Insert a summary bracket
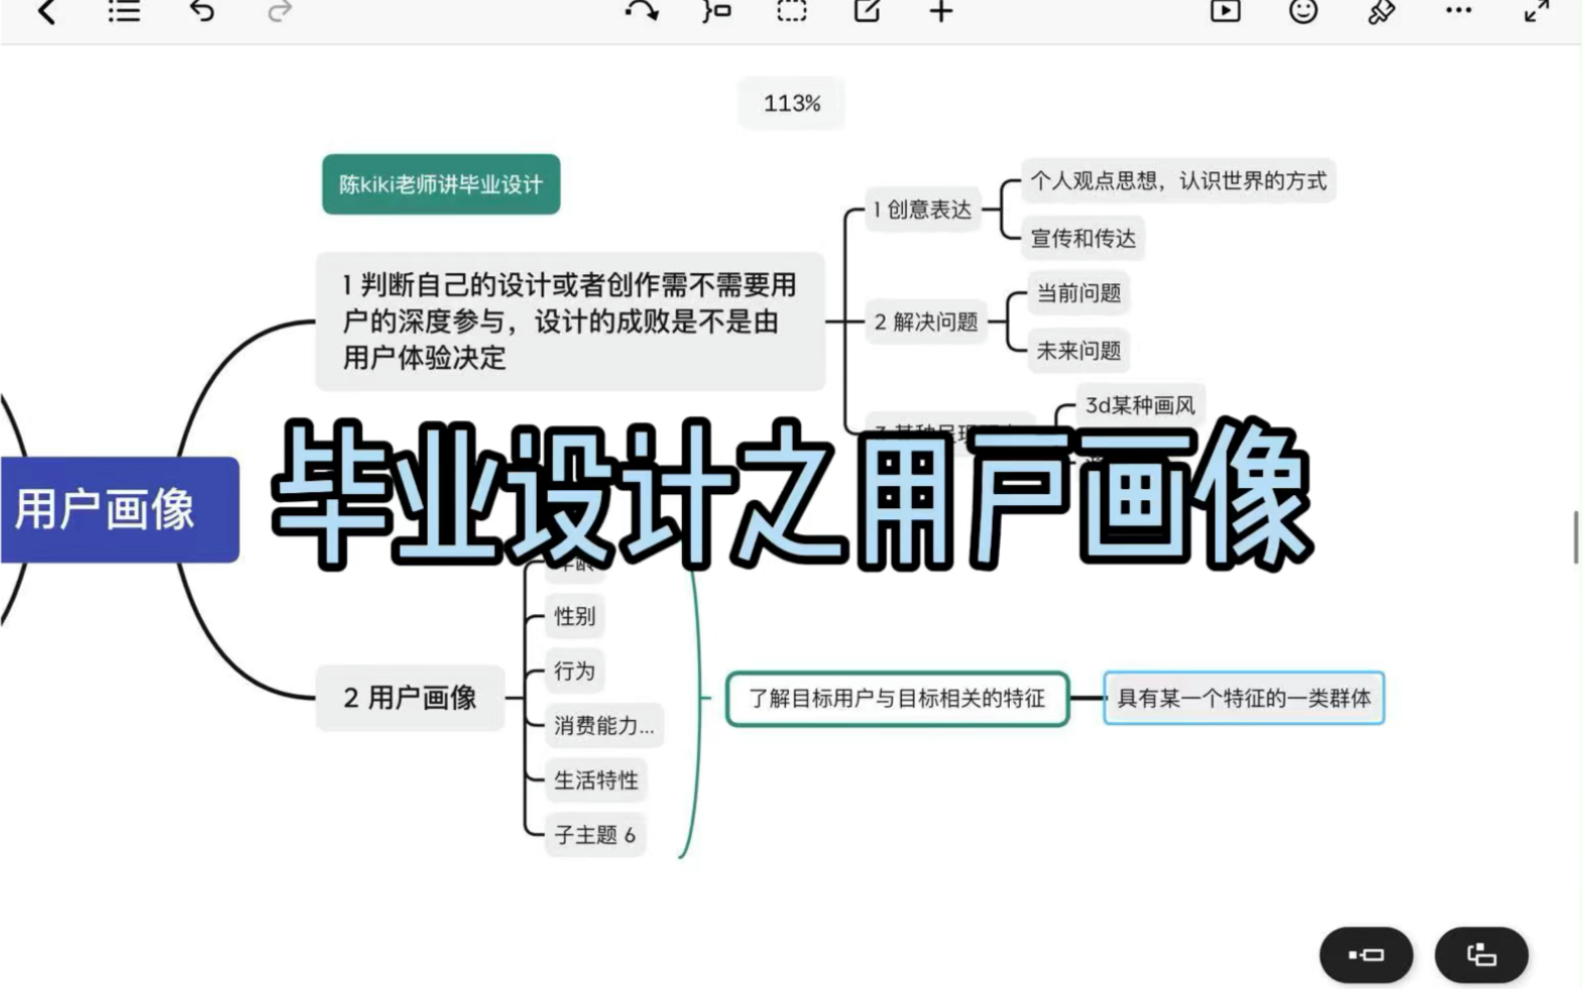The height and width of the screenshot is (989, 1582). (716, 12)
